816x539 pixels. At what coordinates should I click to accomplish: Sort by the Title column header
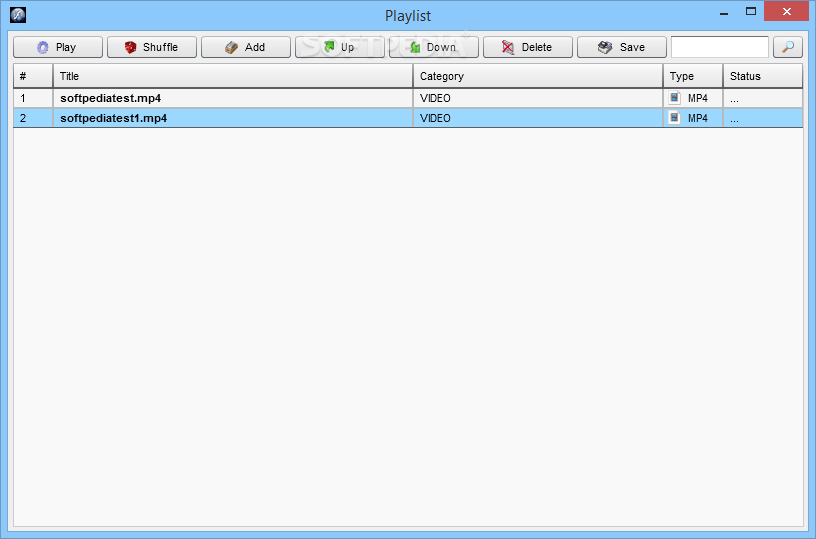pyautogui.click(x=233, y=76)
